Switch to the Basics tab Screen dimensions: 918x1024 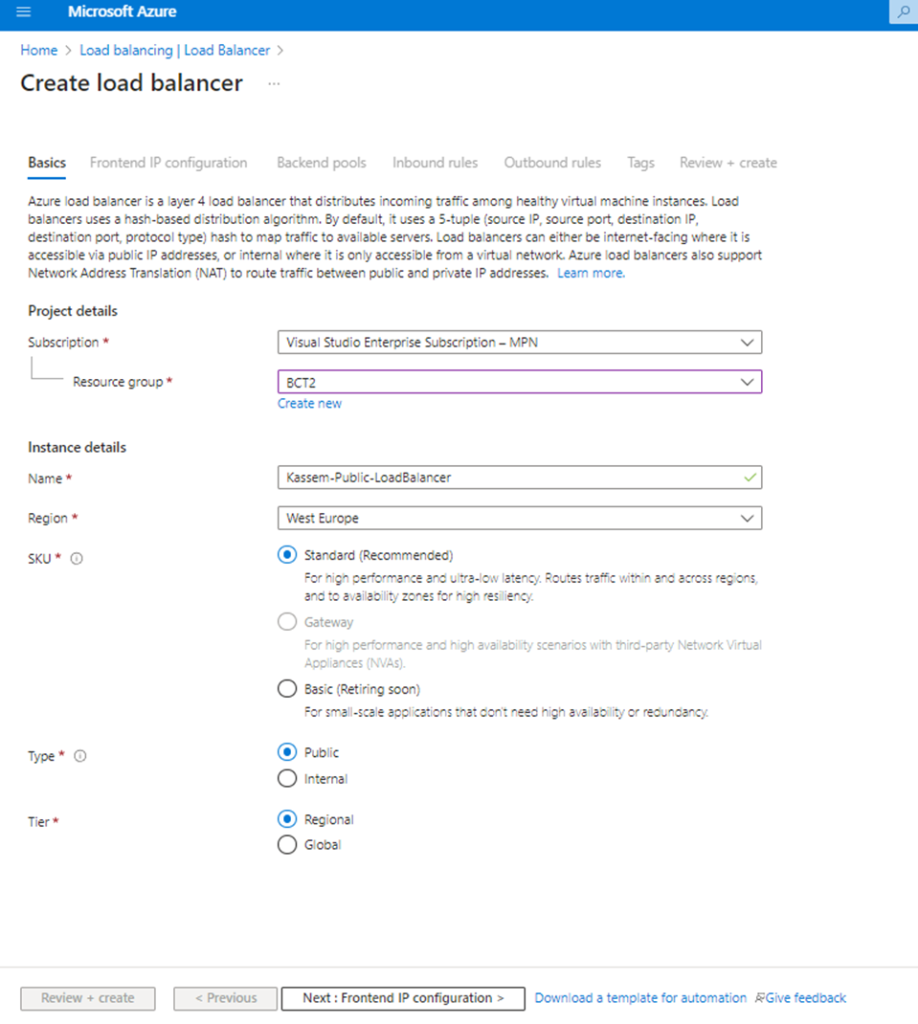[47, 163]
